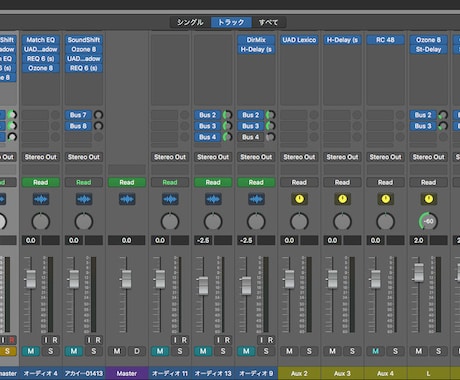Open H-Delay plugin on Aux 3
The image size is (460, 380).
click(x=342, y=40)
